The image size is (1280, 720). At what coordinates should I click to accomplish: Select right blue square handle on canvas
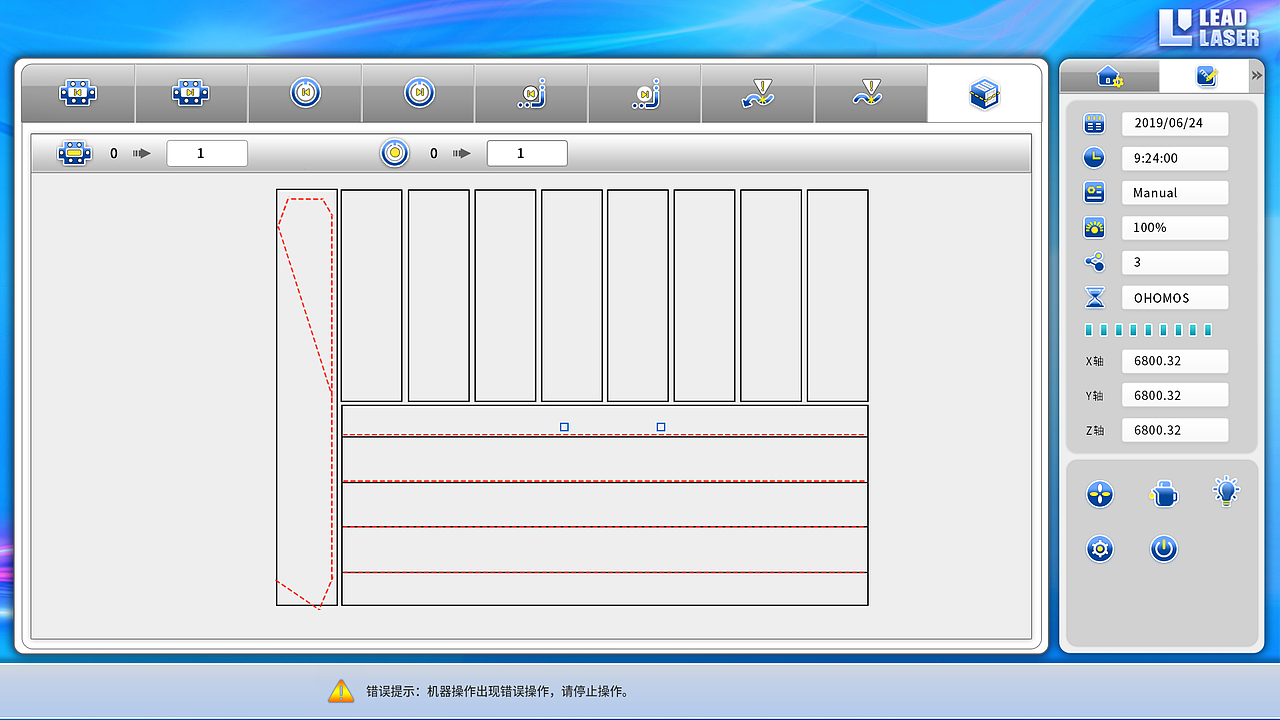pyautogui.click(x=661, y=427)
